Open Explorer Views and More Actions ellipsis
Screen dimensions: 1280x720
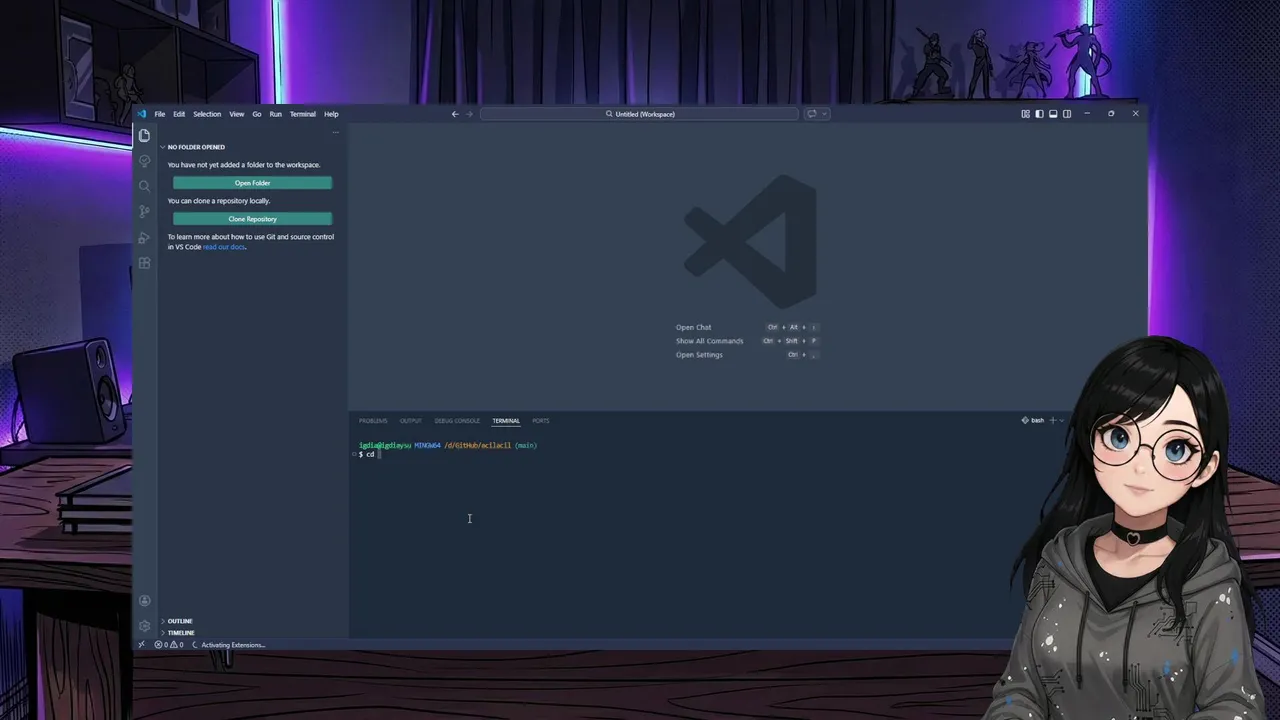(335, 132)
